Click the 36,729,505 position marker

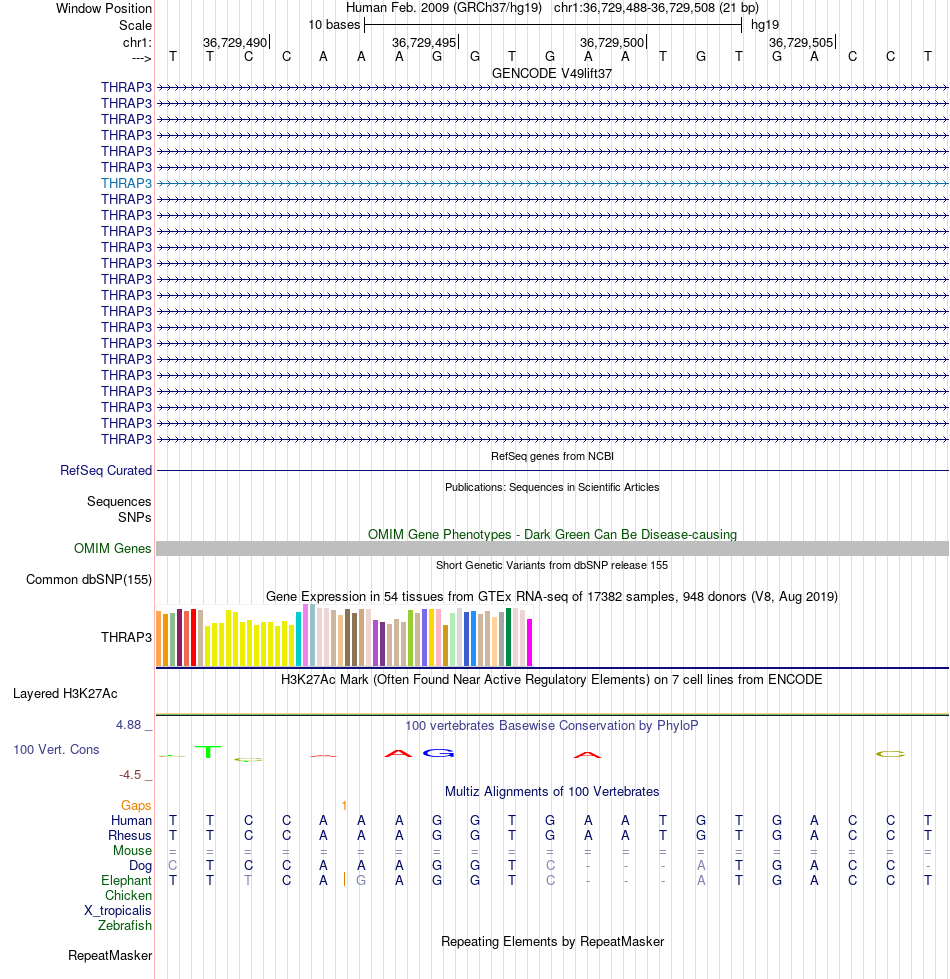801,42
